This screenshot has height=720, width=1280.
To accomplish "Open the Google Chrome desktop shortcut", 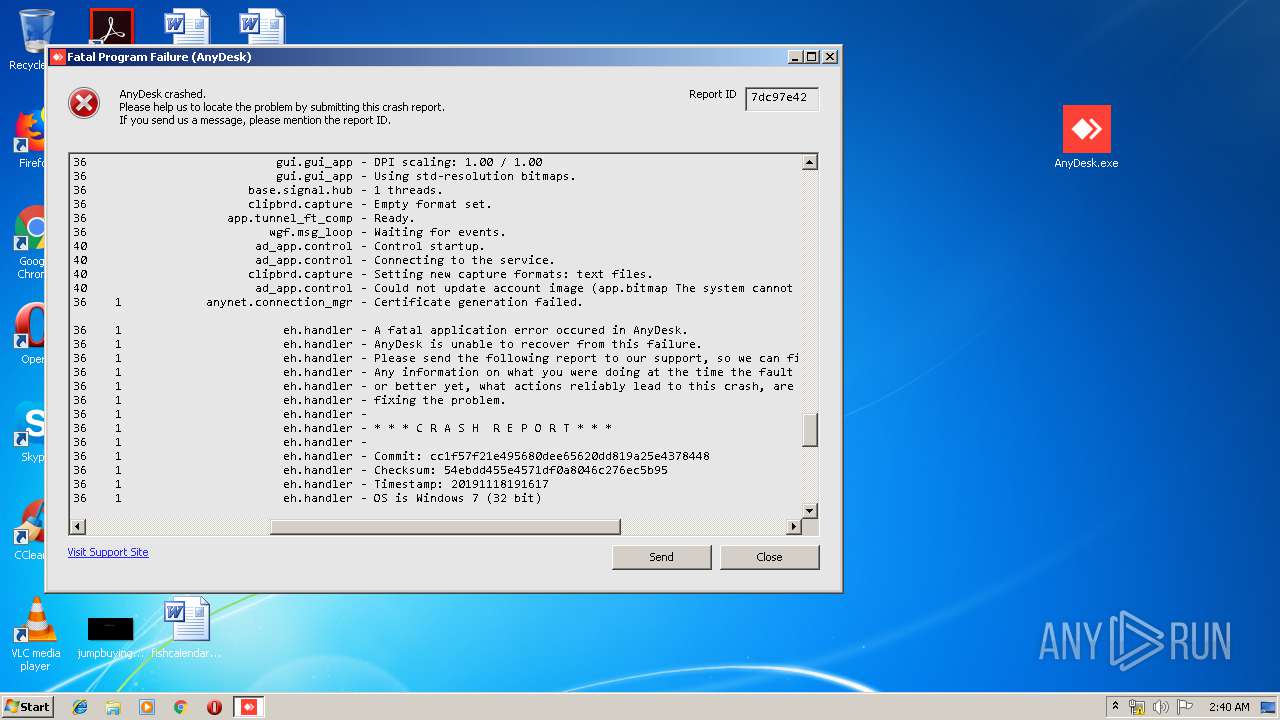I will [31, 242].
